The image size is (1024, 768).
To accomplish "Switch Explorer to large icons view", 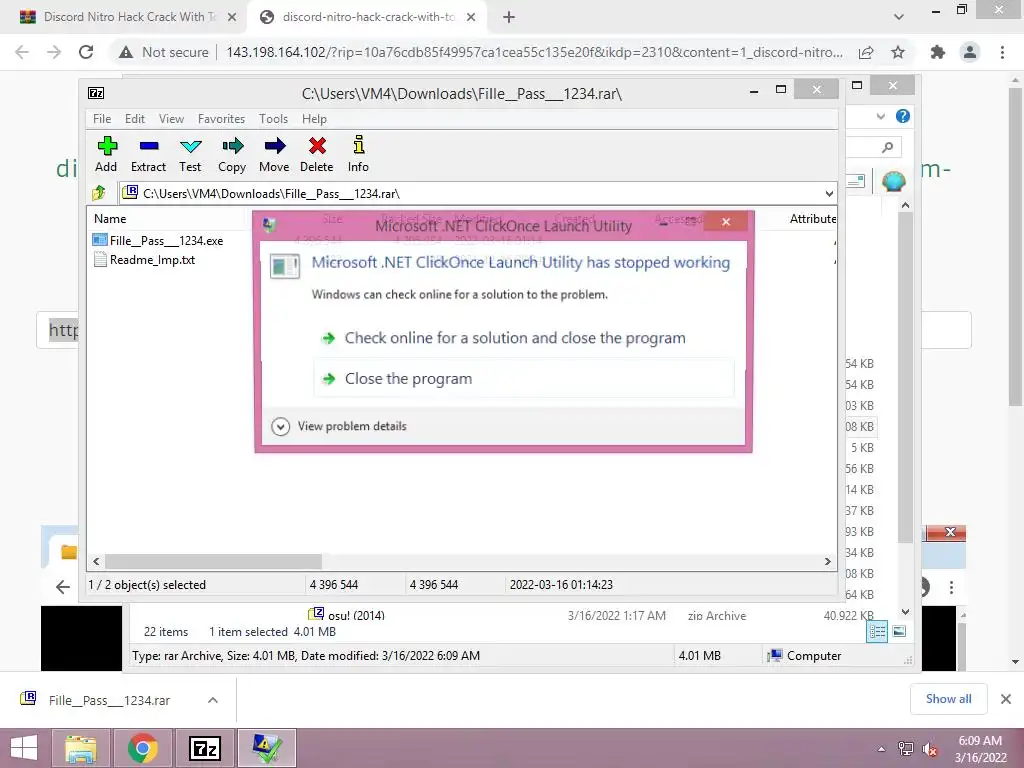I will coord(899,631).
